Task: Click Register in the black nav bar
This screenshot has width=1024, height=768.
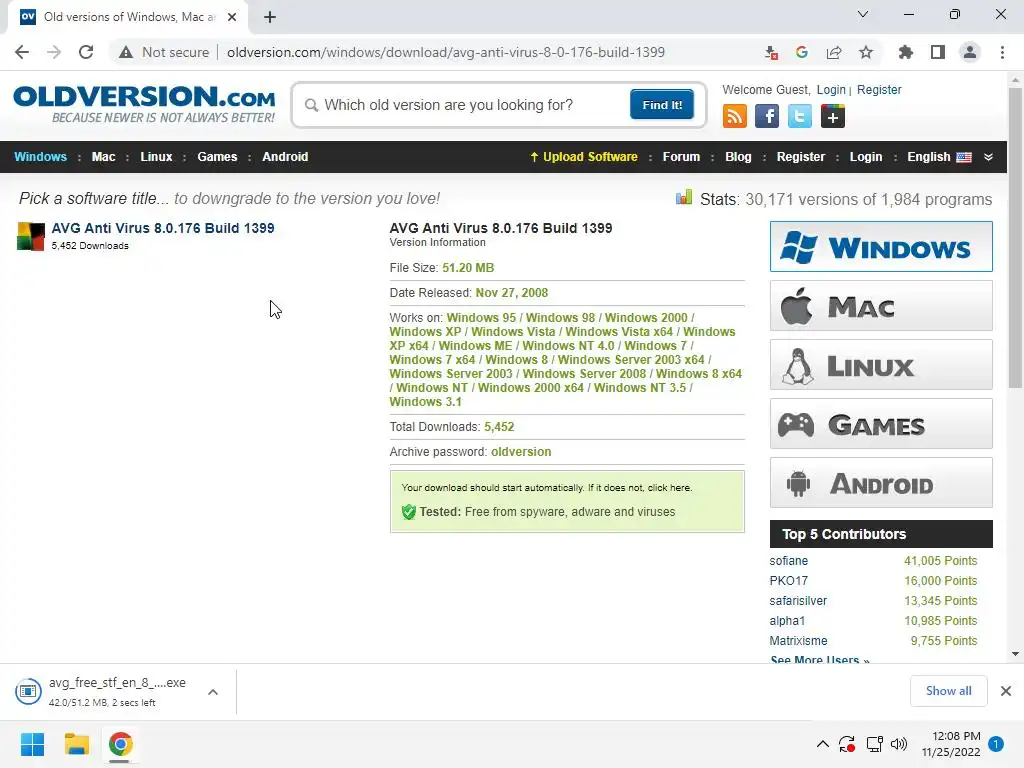Action: click(x=801, y=157)
